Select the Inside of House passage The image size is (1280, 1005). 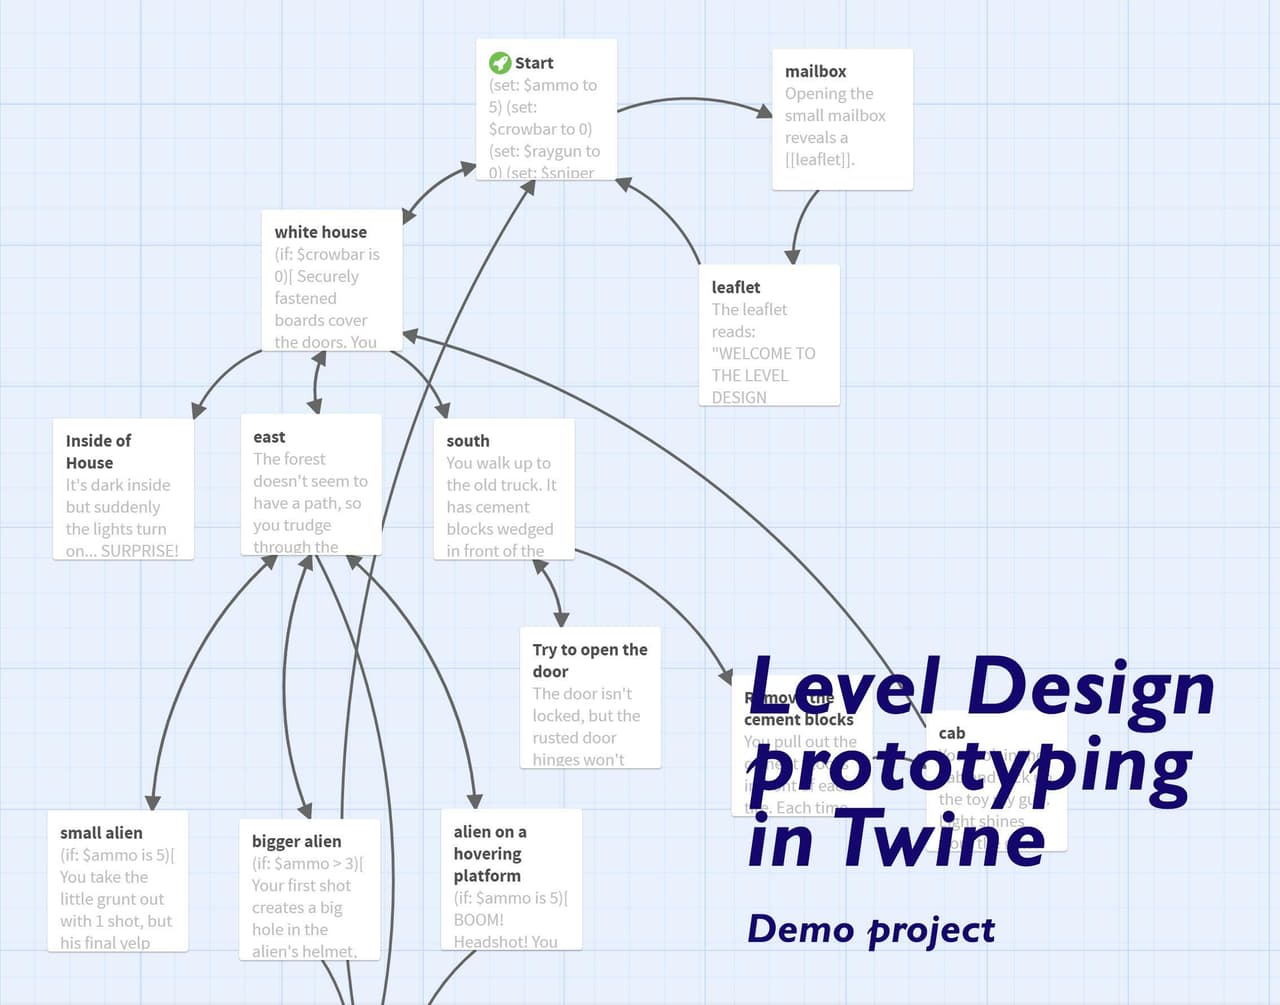coord(123,489)
